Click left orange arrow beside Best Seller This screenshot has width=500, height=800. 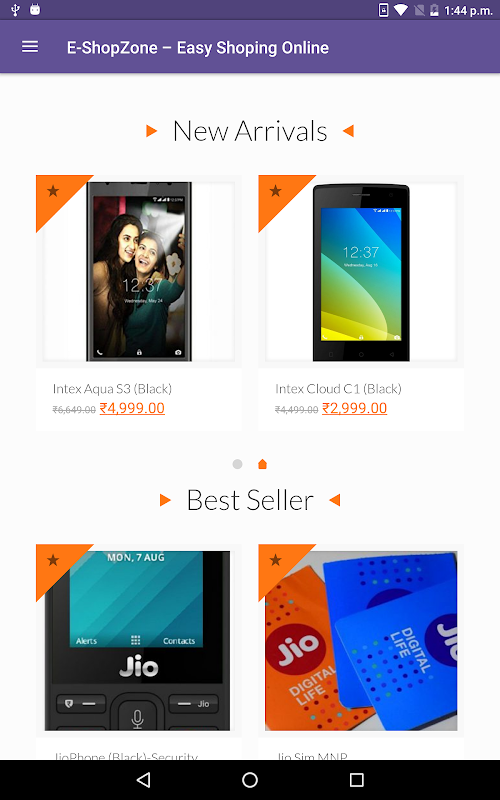(165, 500)
